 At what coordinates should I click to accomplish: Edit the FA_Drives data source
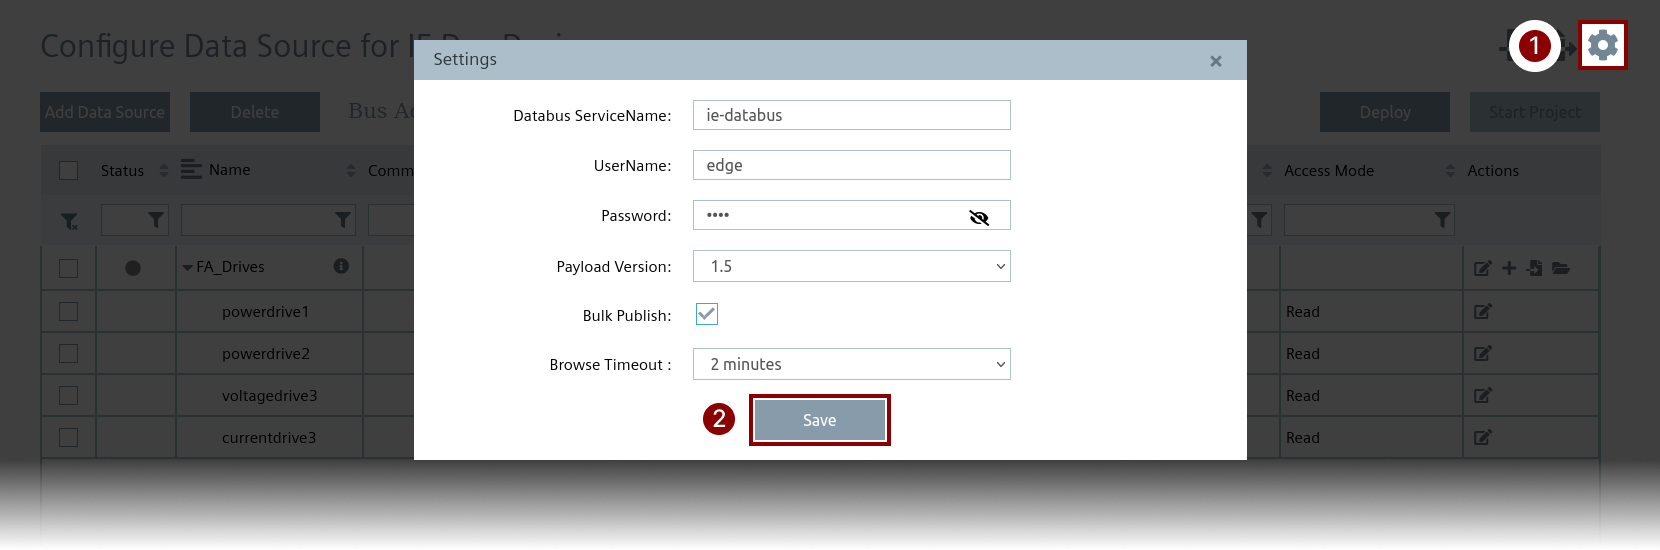pyautogui.click(x=1483, y=268)
